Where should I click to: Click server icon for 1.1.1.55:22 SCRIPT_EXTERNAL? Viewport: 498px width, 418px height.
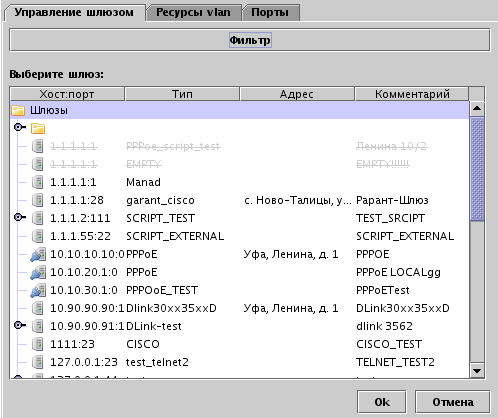pos(38,236)
